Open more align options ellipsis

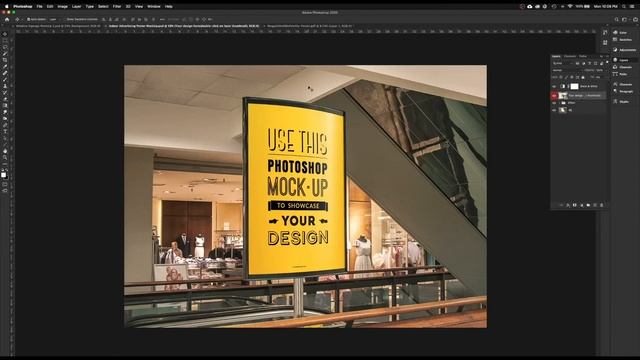pyautogui.click(x=162, y=19)
